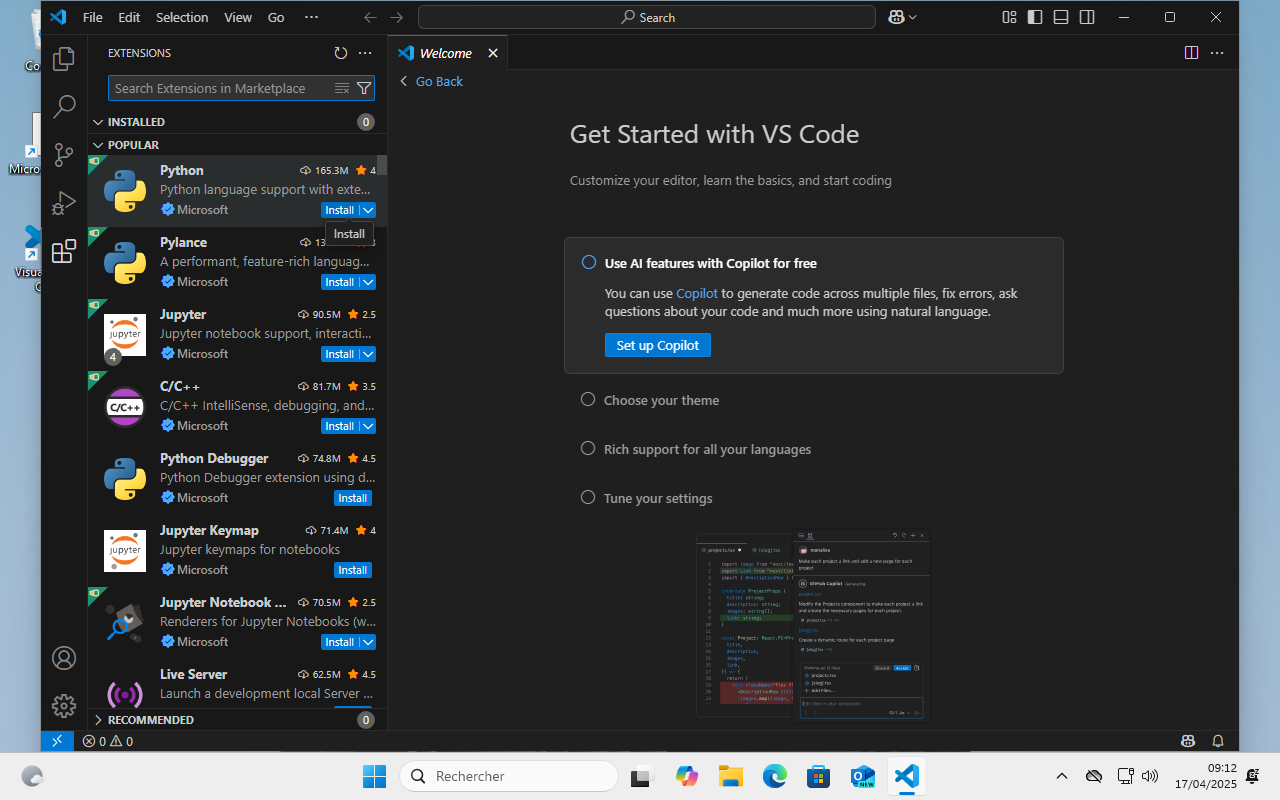
Task: Click Install button for Pylance
Action: [340, 282]
